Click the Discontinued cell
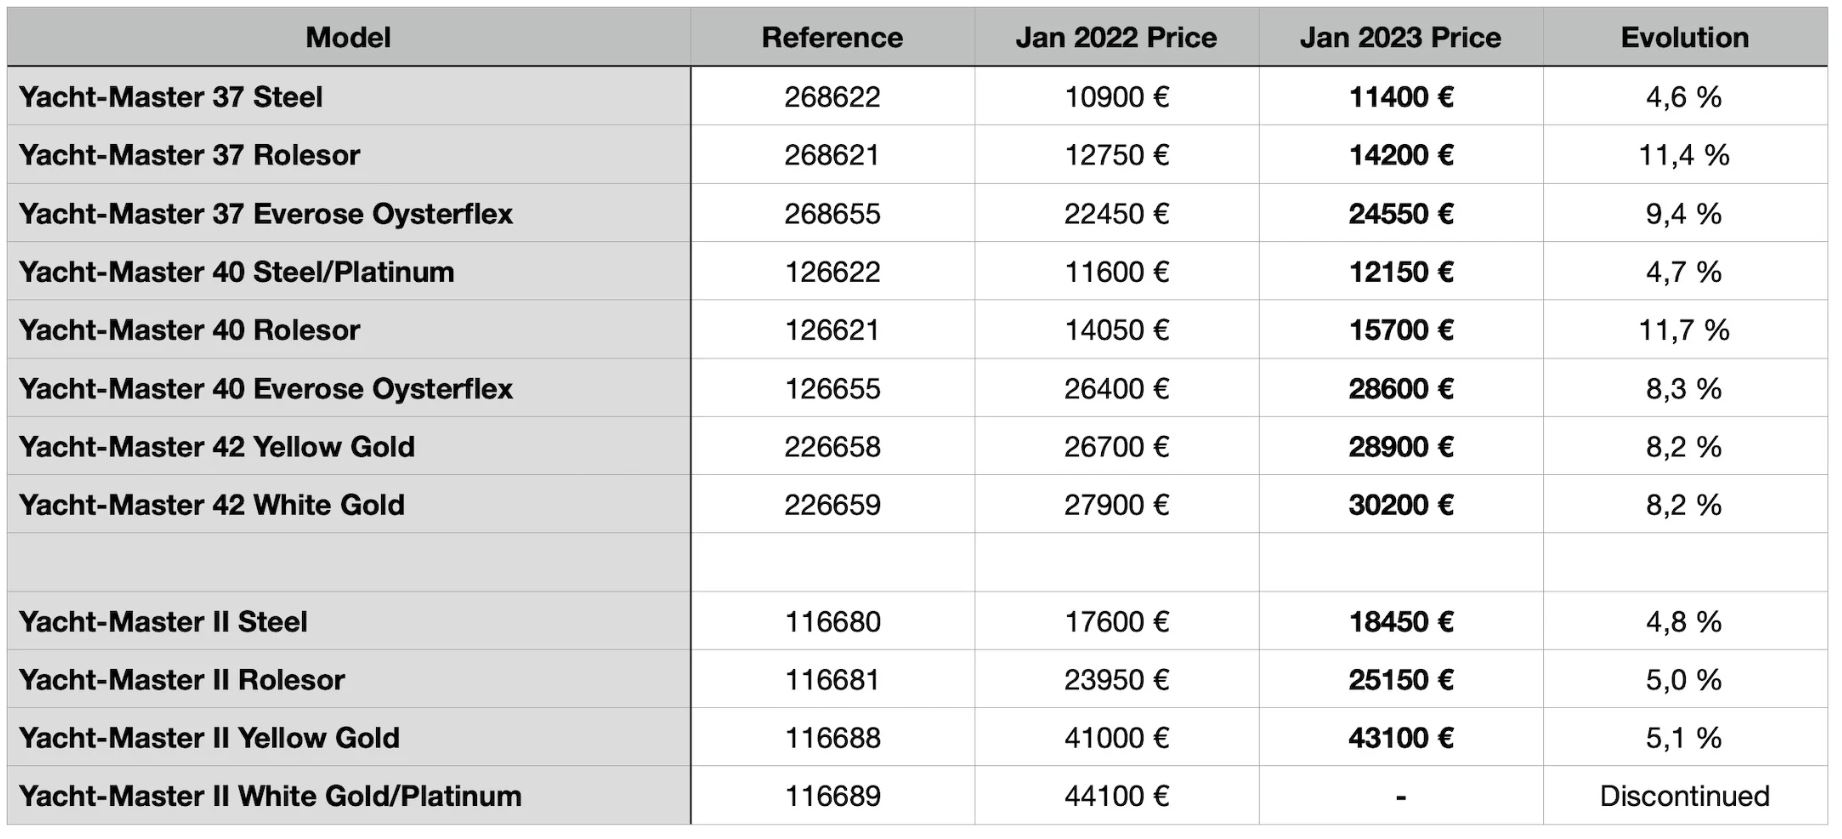The width and height of the screenshot is (1842, 839). pos(1684,796)
